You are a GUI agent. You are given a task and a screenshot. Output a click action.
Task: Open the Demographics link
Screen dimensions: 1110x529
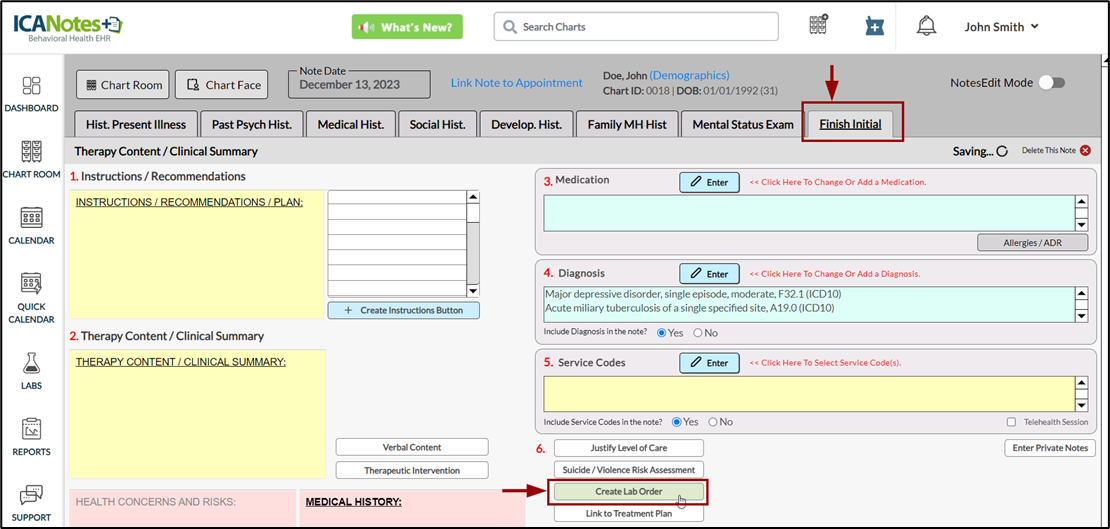click(x=690, y=75)
